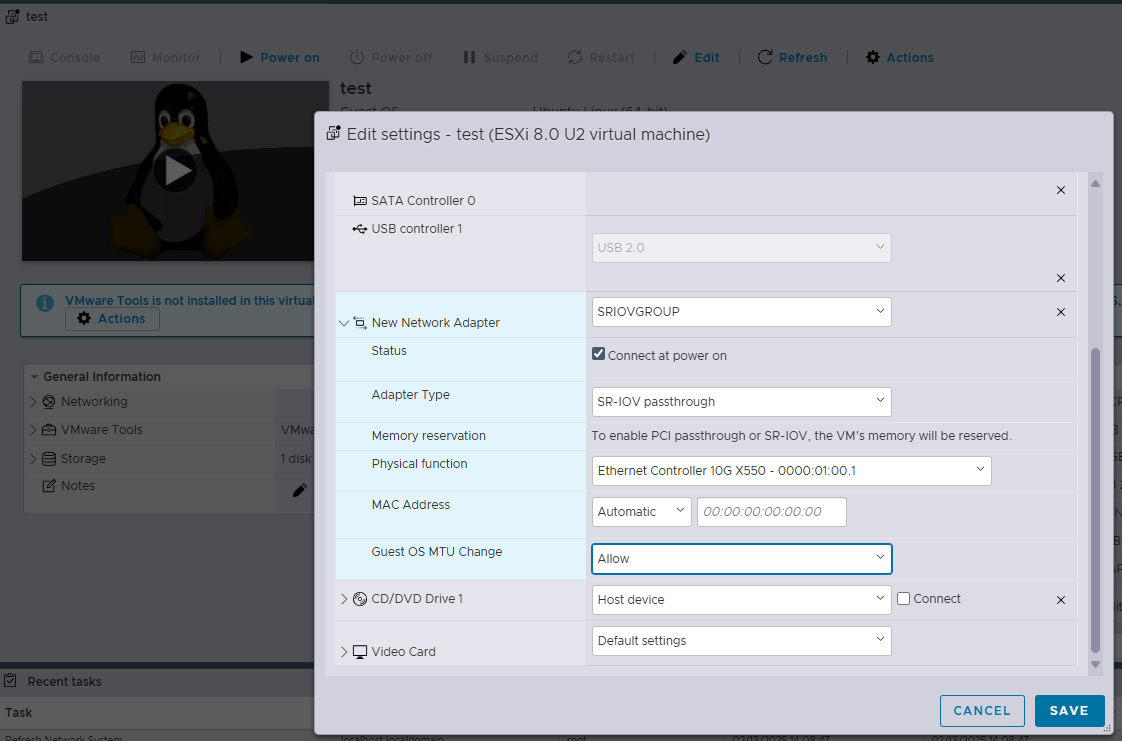This screenshot has width=1122, height=741.
Task: Click the SATA Controller 0 label
Action: pos(423,201)
